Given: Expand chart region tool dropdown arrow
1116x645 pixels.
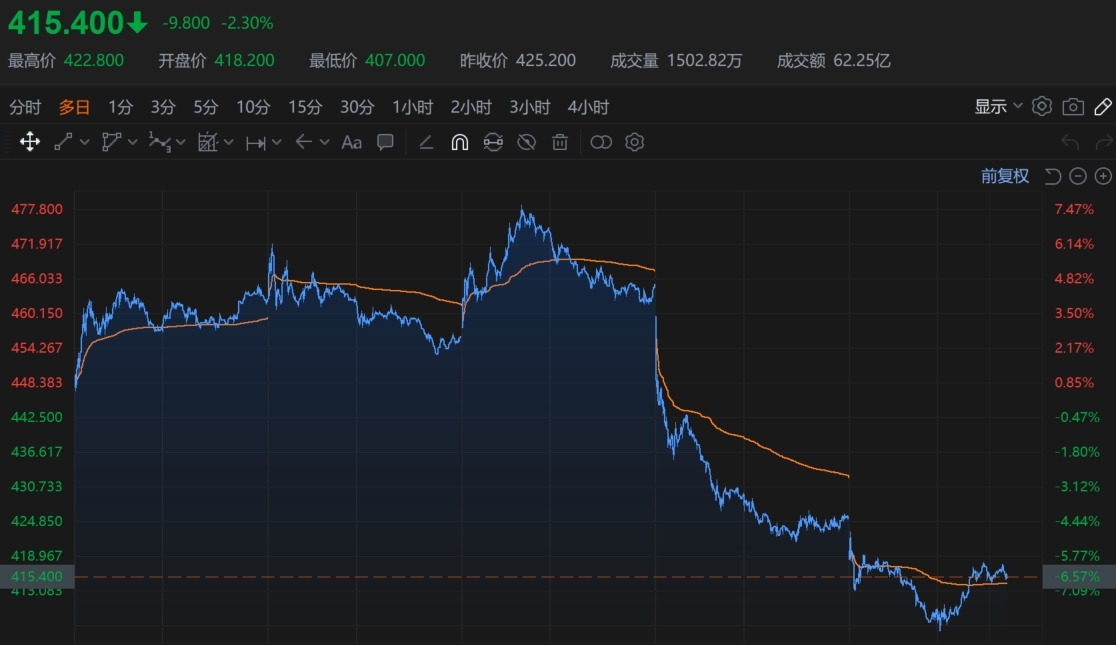Looking at the screenshot, I should click(228, 142).
